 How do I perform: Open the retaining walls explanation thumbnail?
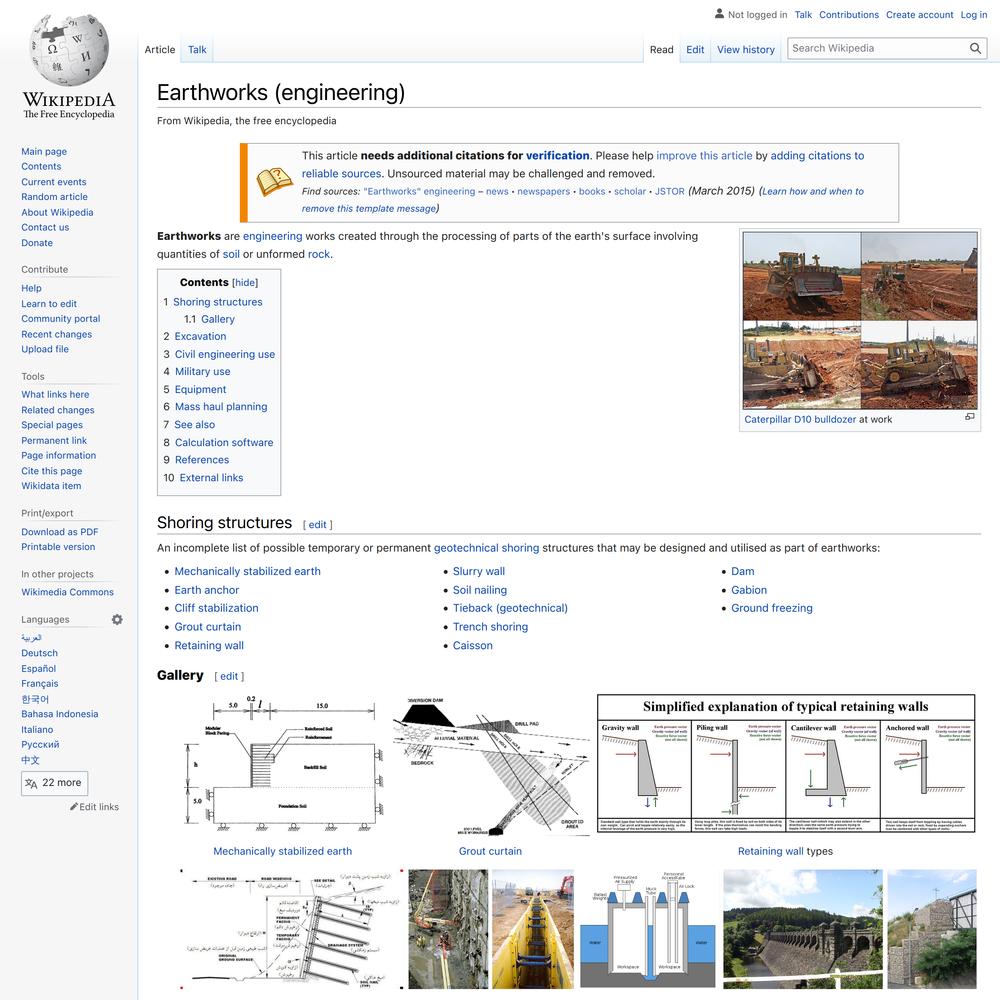(786, 764)
